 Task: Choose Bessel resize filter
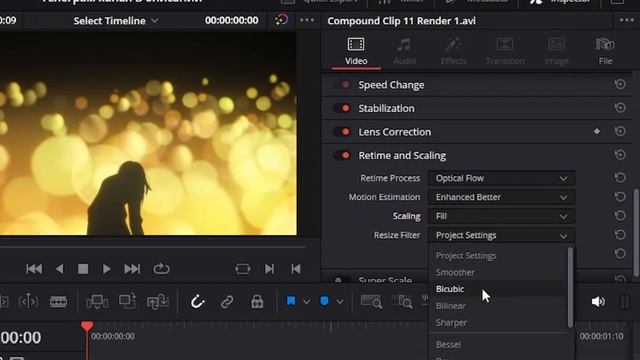448,344
